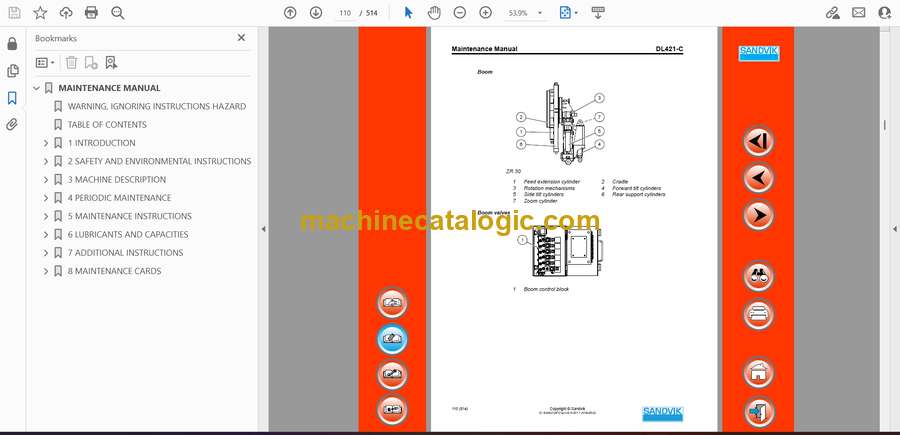Click the third round manual button on left bar
This screenshot has width=900, height=435.
click(392, 375)
